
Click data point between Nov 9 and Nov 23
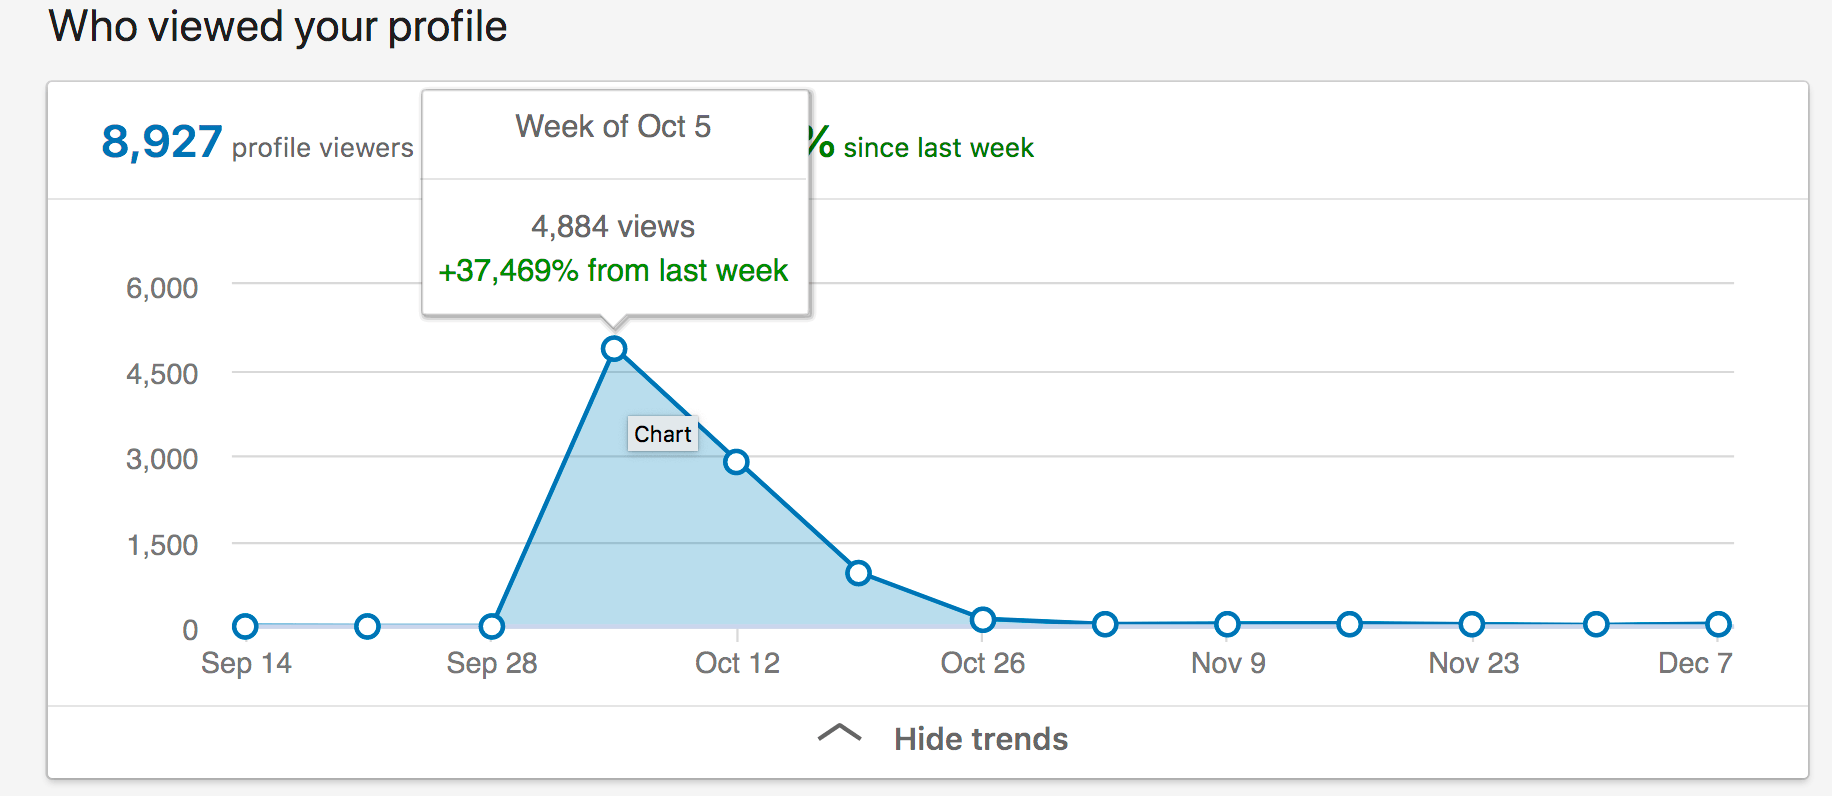point(1349,625)
